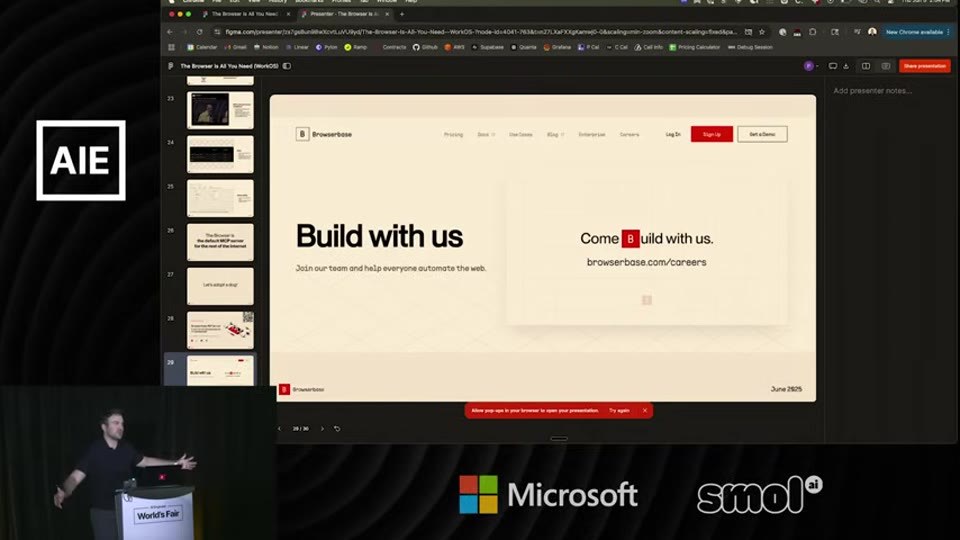This screenshot has height=540, width=960.
Task: Toggle the split view layout icon
Action: [866, 66]
